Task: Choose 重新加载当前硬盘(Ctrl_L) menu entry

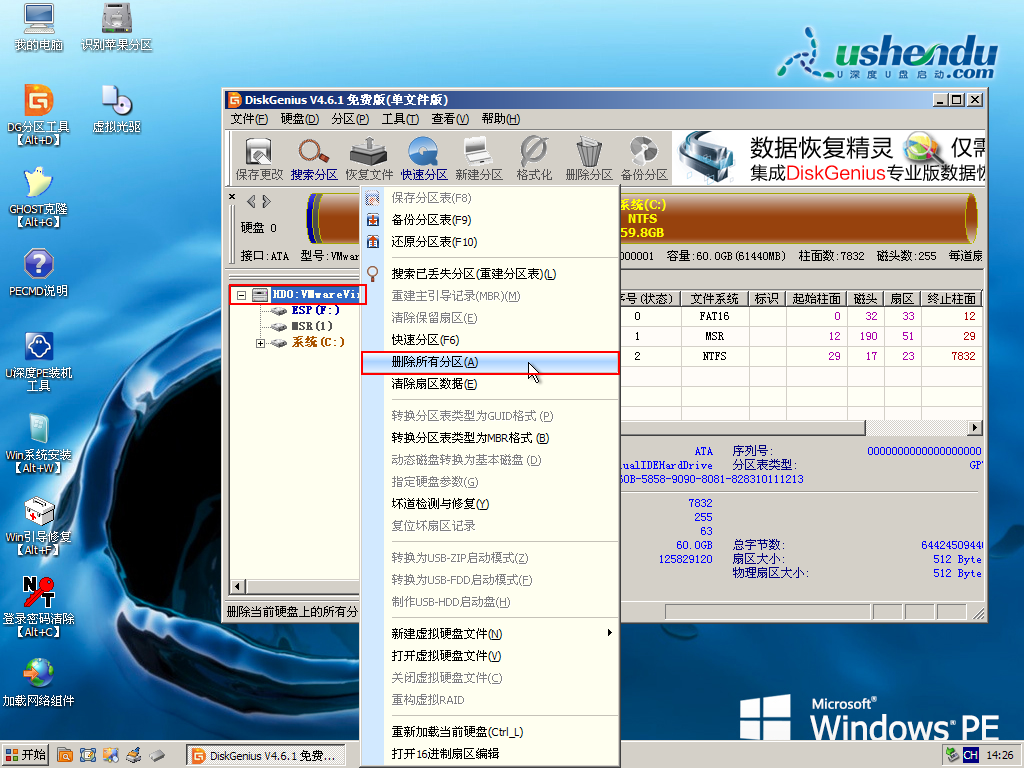Action: point(490,732)
